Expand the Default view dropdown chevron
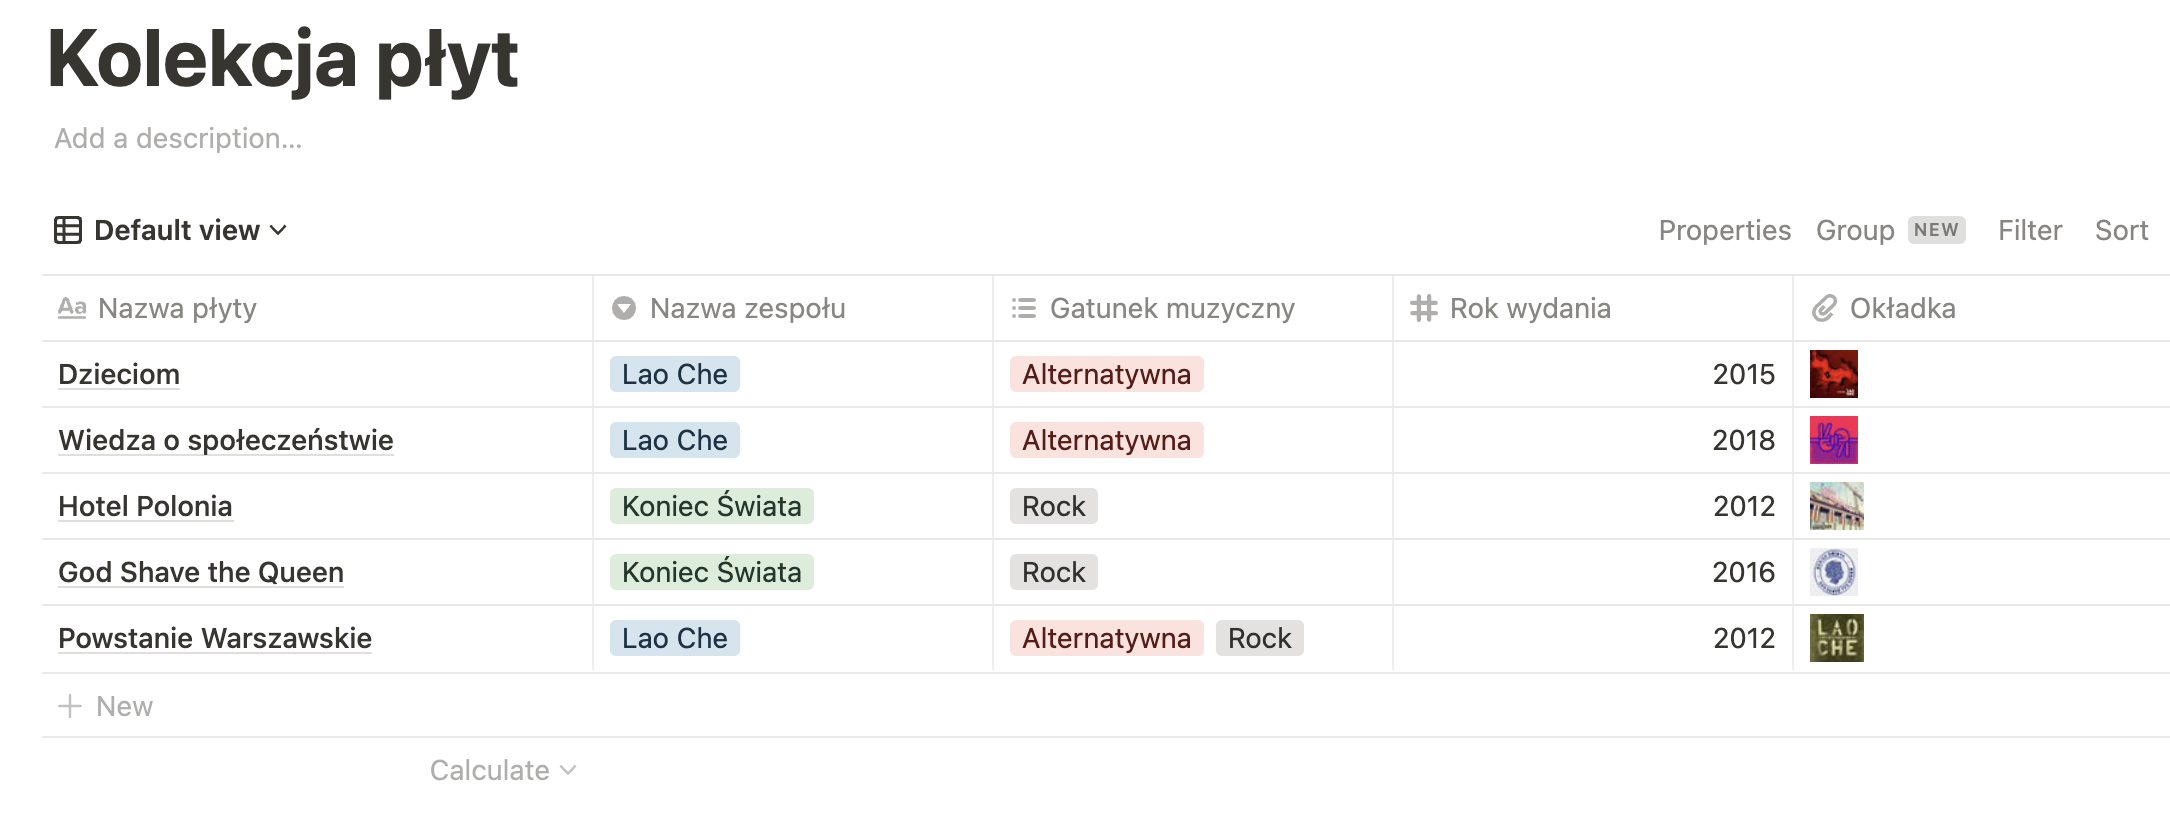Image resolution: width=2170 pixels, height=816 pixels. pos(279,230)
